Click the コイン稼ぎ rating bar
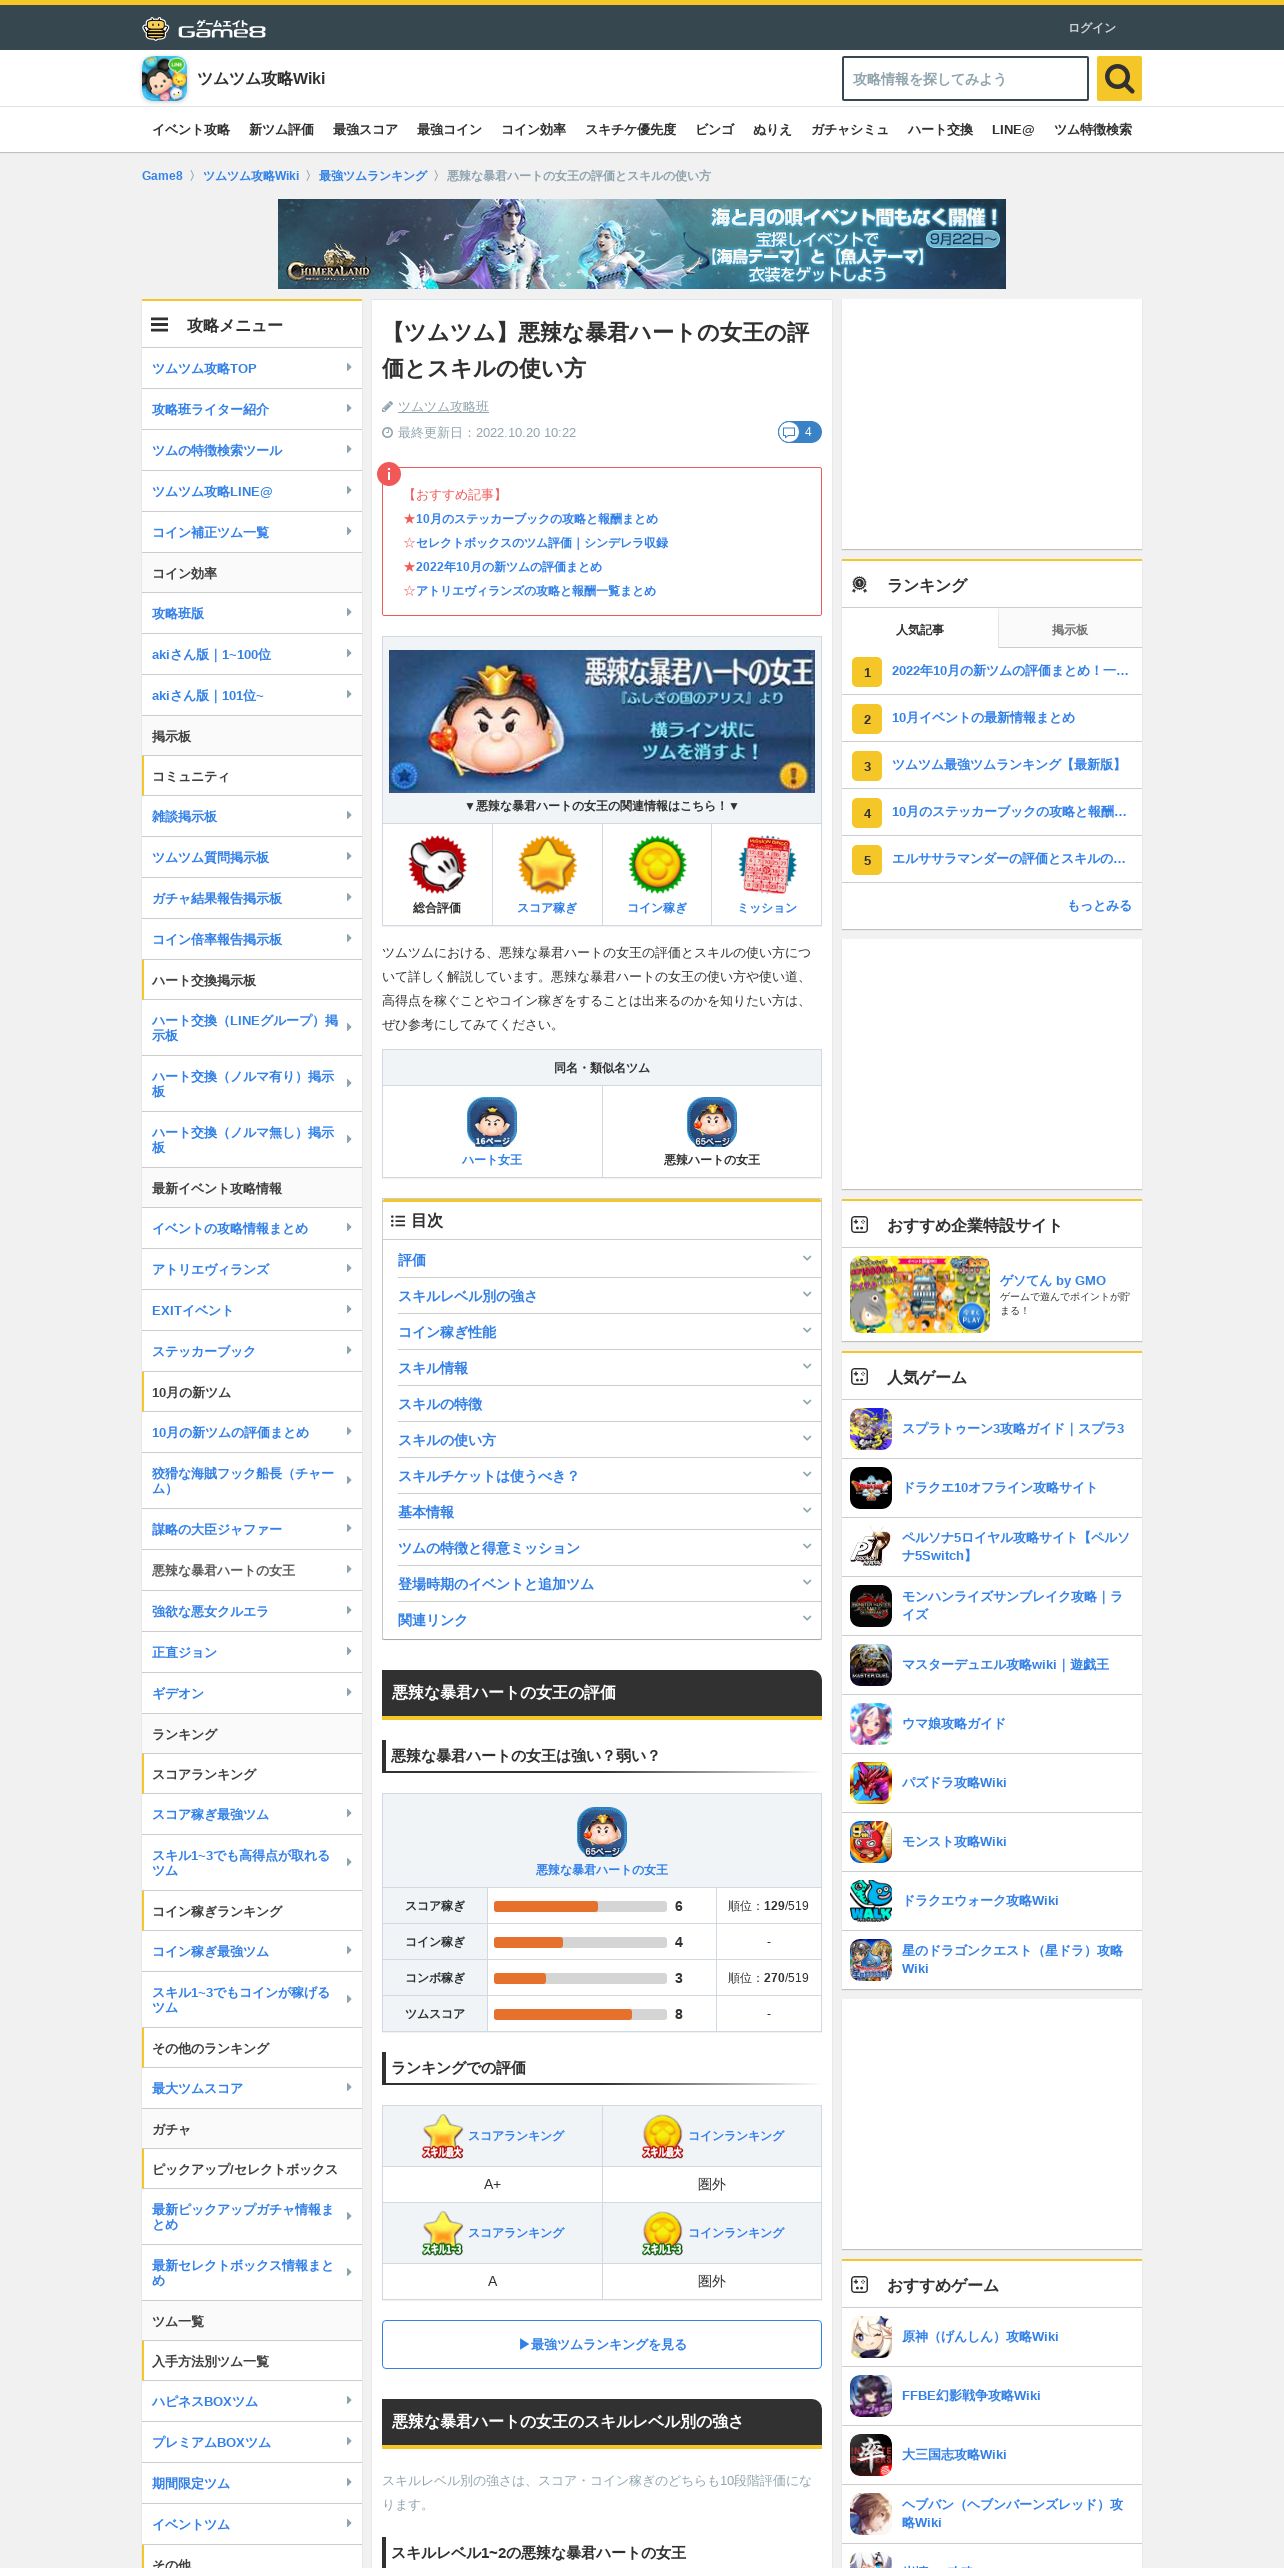The height and width of the screenshot is (2568, 1284). pyautogui.click(x=580, y=1942)
